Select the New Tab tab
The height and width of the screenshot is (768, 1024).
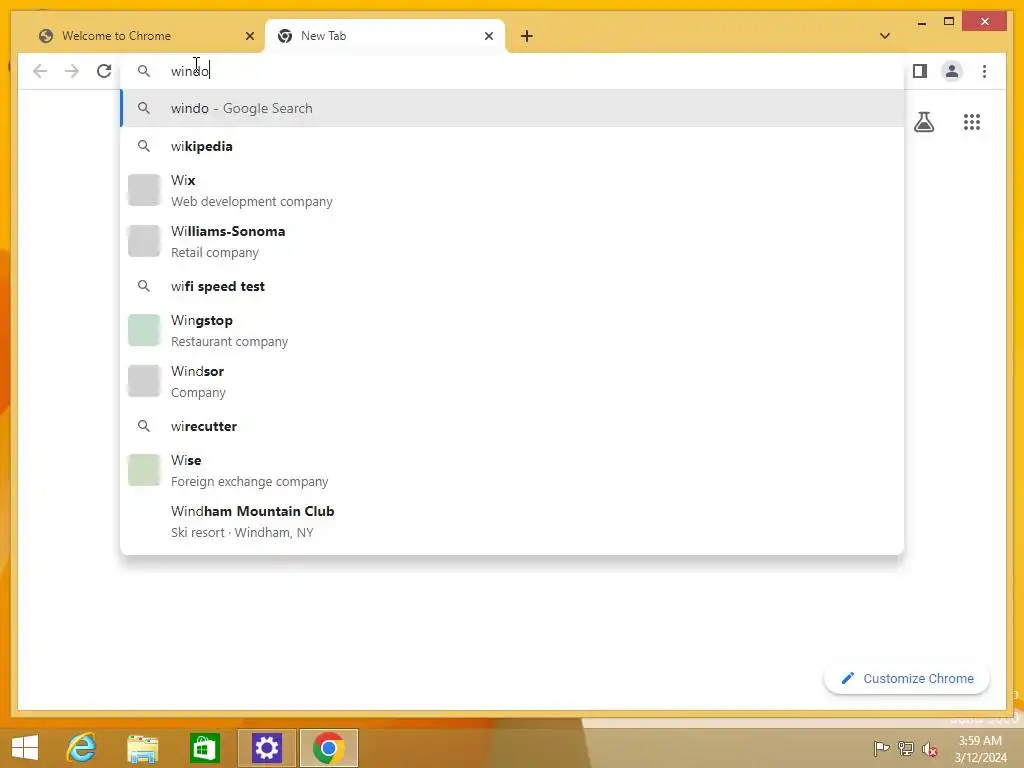pyautogui.click(x=384, y=36)
